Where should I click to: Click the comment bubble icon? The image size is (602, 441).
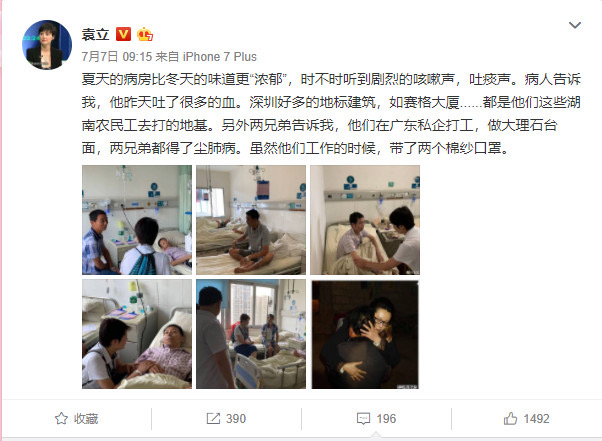coord(363,419)
